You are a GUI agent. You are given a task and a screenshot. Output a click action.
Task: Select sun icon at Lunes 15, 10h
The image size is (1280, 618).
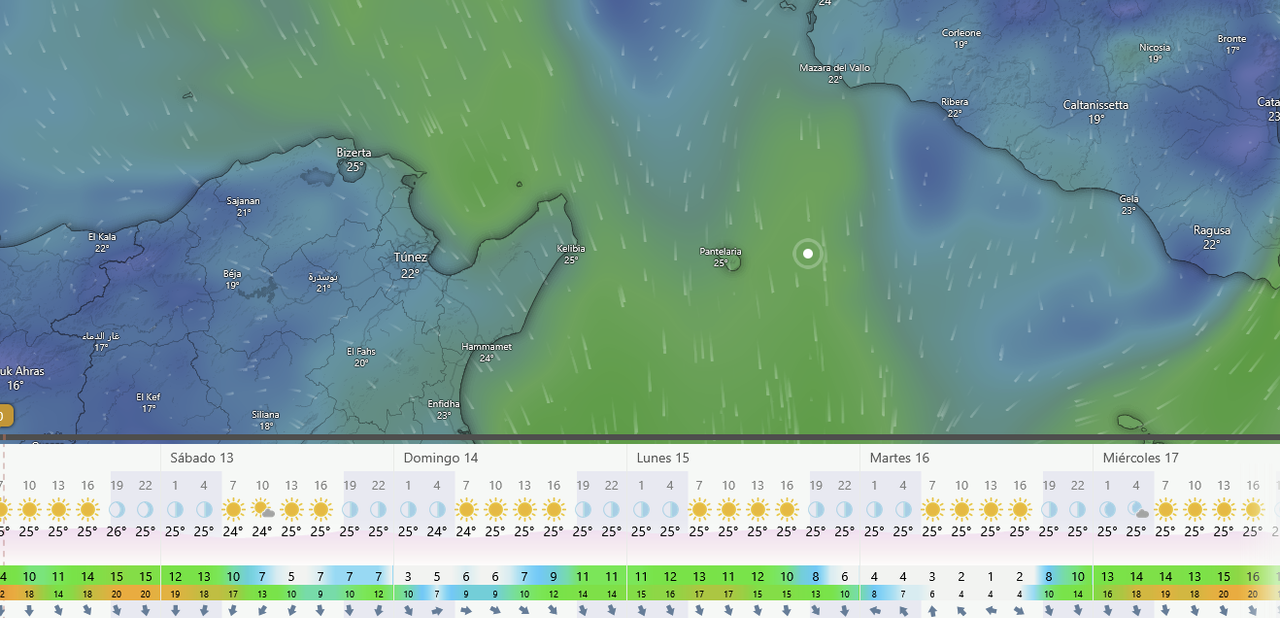tap(729, 509)
